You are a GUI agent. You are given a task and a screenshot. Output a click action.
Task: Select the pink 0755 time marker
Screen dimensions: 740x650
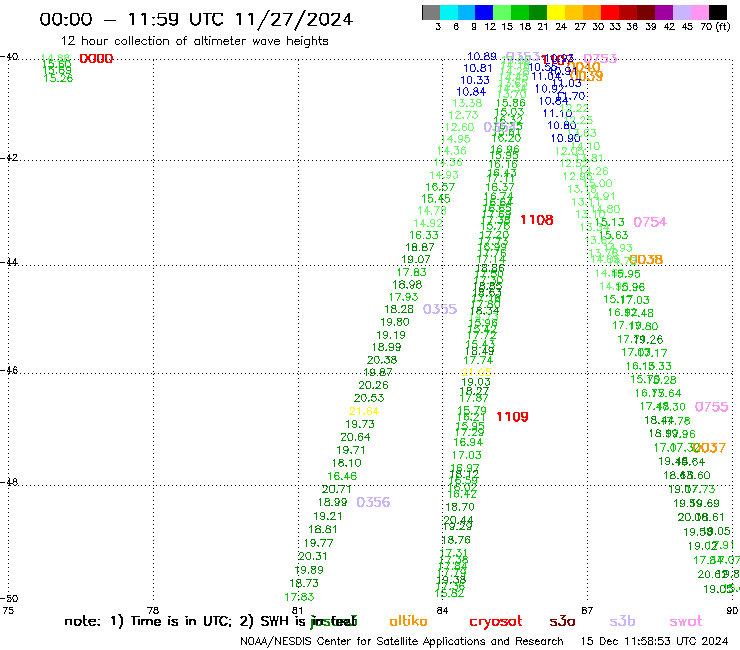point(711,407)
